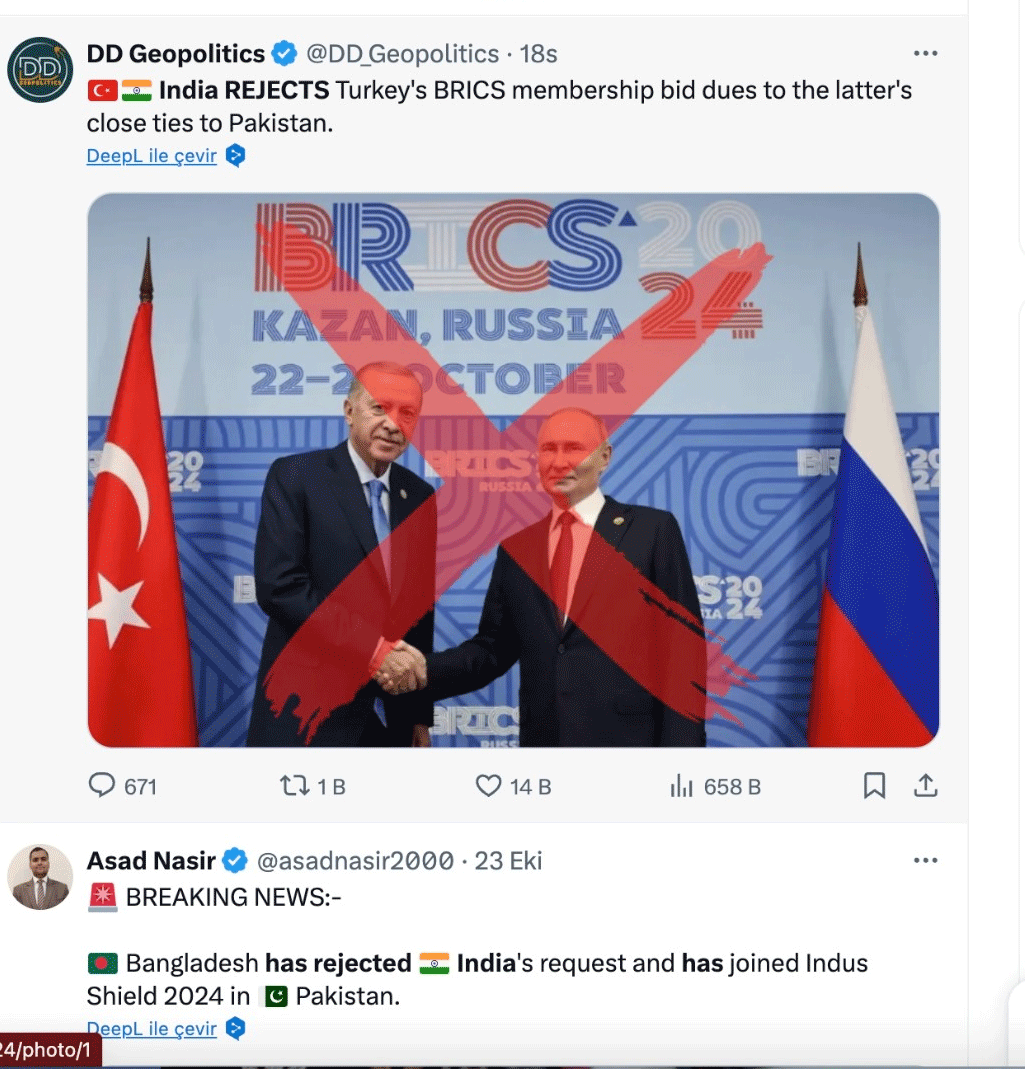
Task: Open the @DD_Geopolitics handle link
Action: (x=402, y=53)
